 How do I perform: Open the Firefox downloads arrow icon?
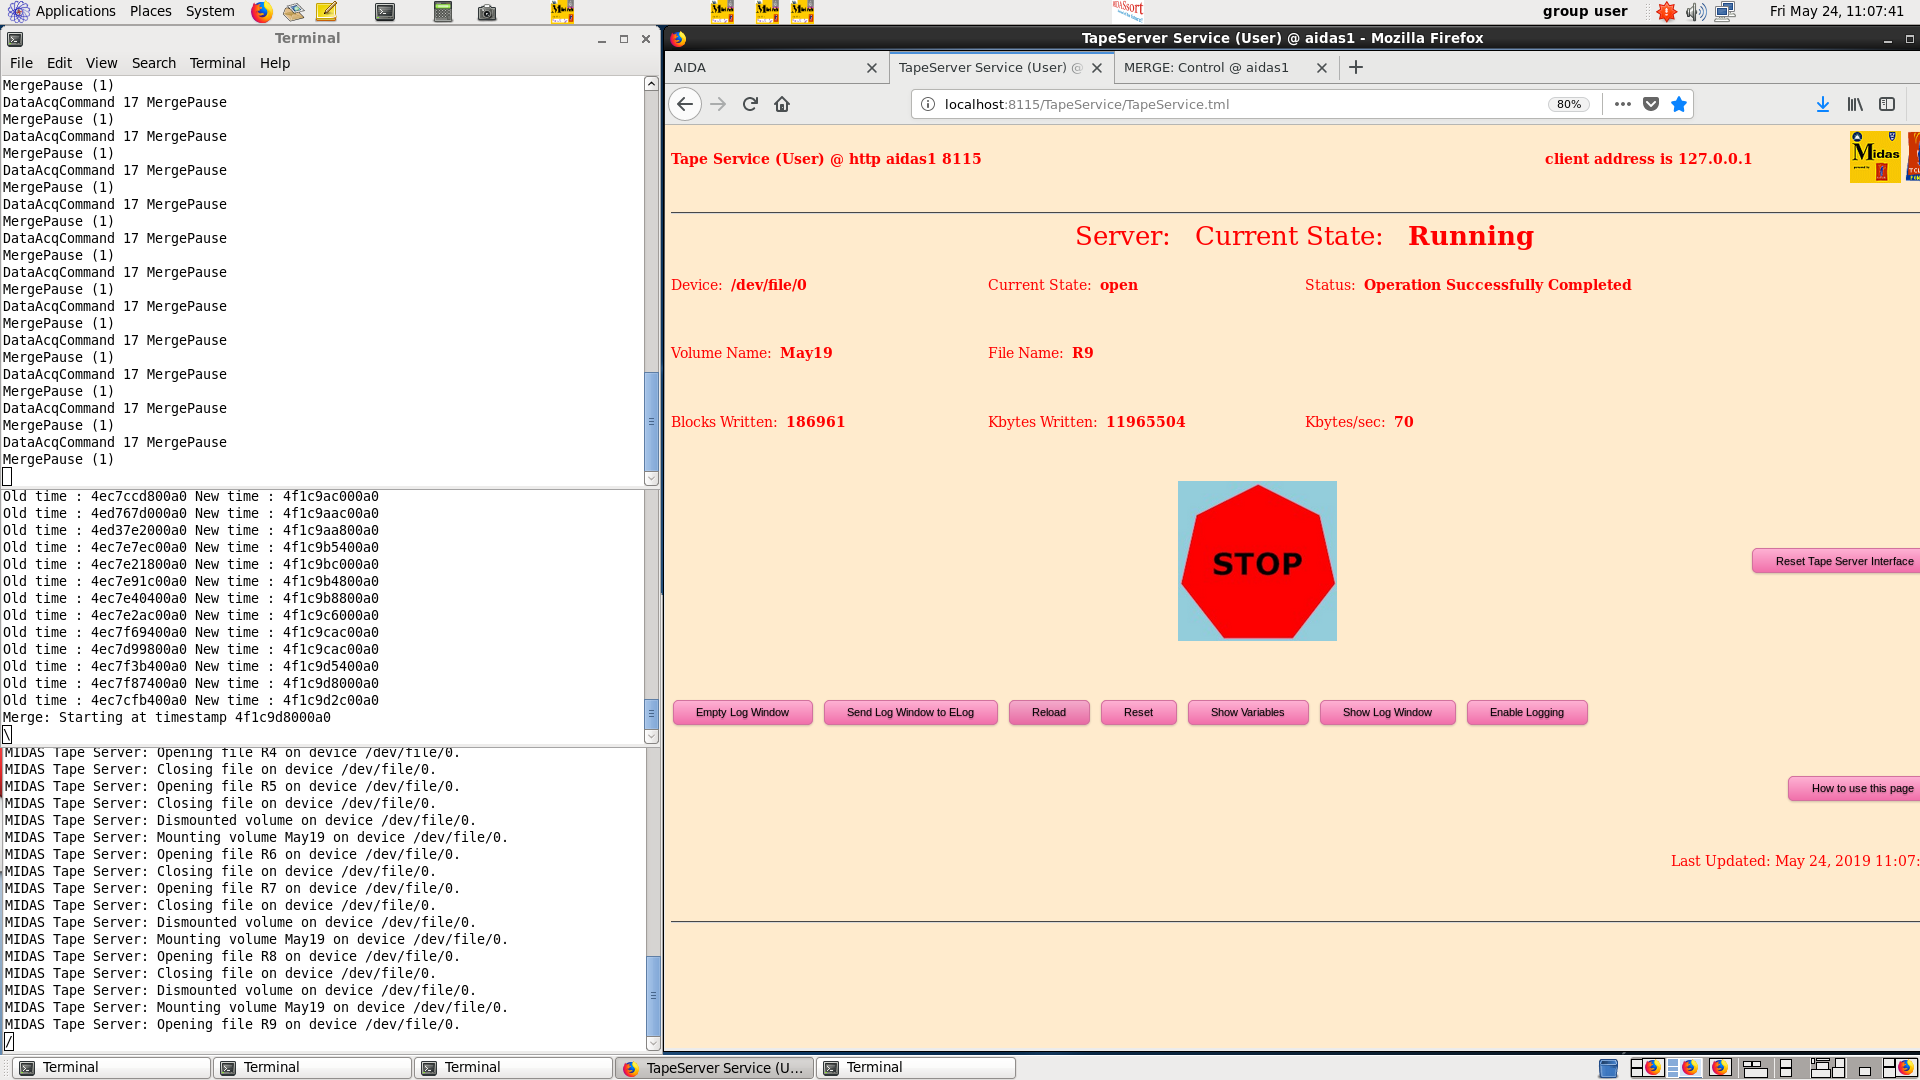(x=1822, y=104)
